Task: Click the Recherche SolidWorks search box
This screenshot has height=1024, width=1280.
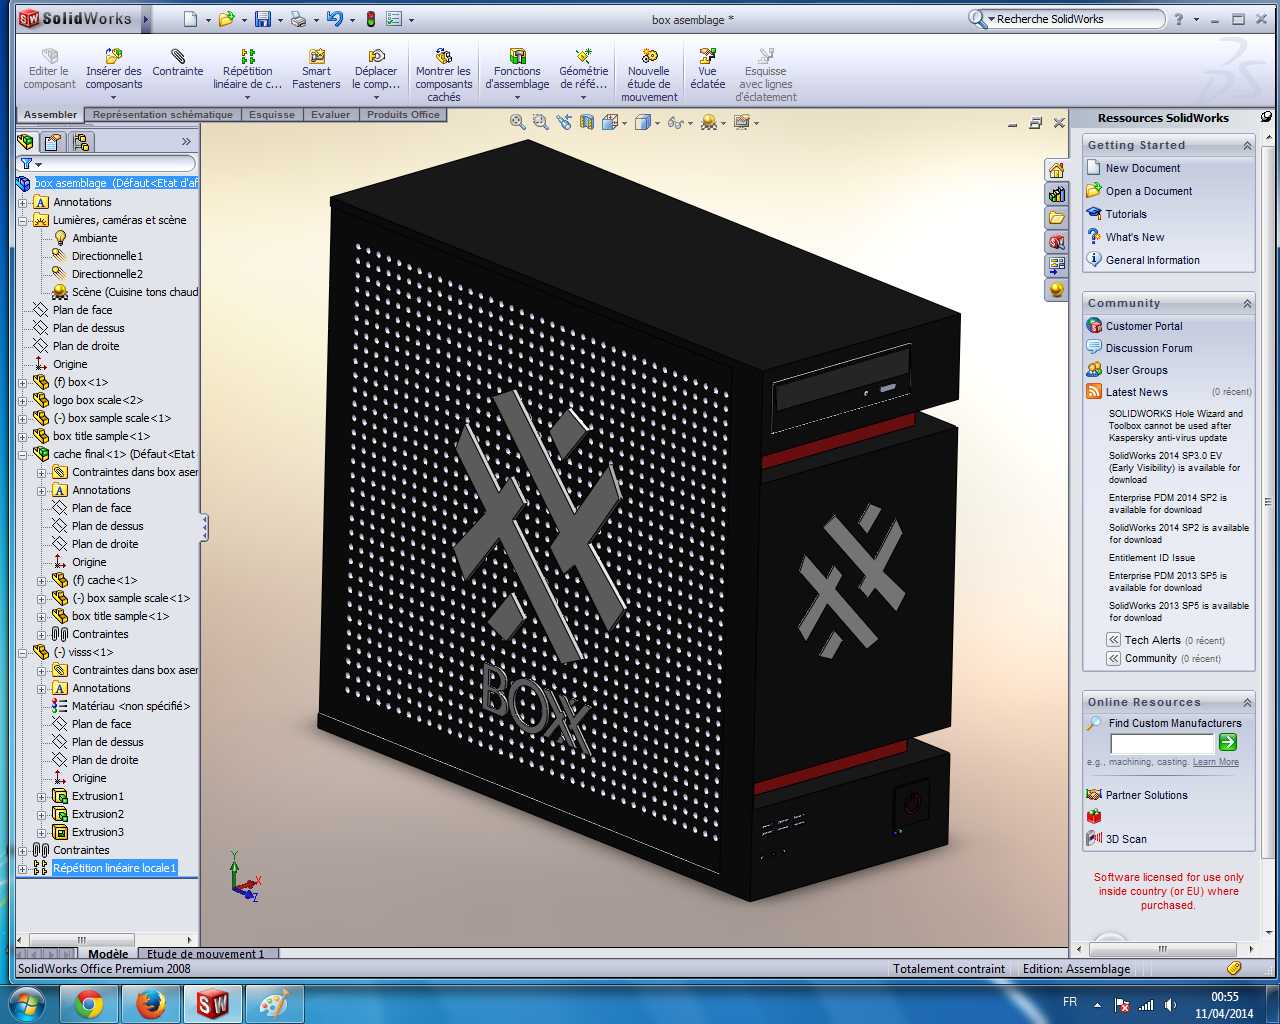Action: [1068, 19]
